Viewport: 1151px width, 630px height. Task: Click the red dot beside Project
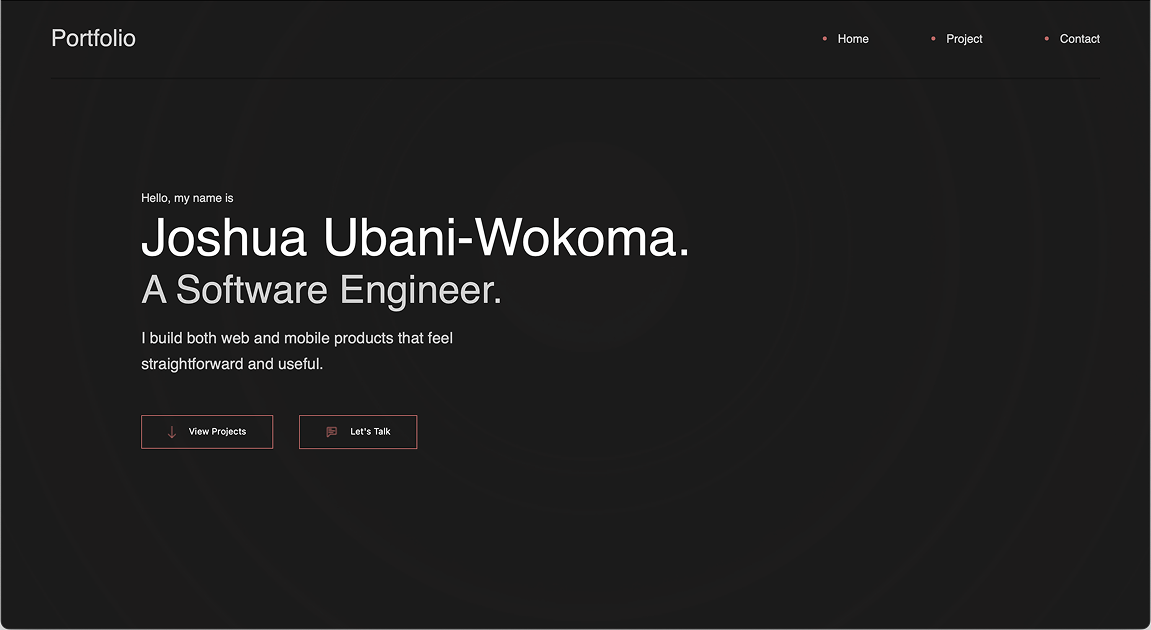point(933,39)
